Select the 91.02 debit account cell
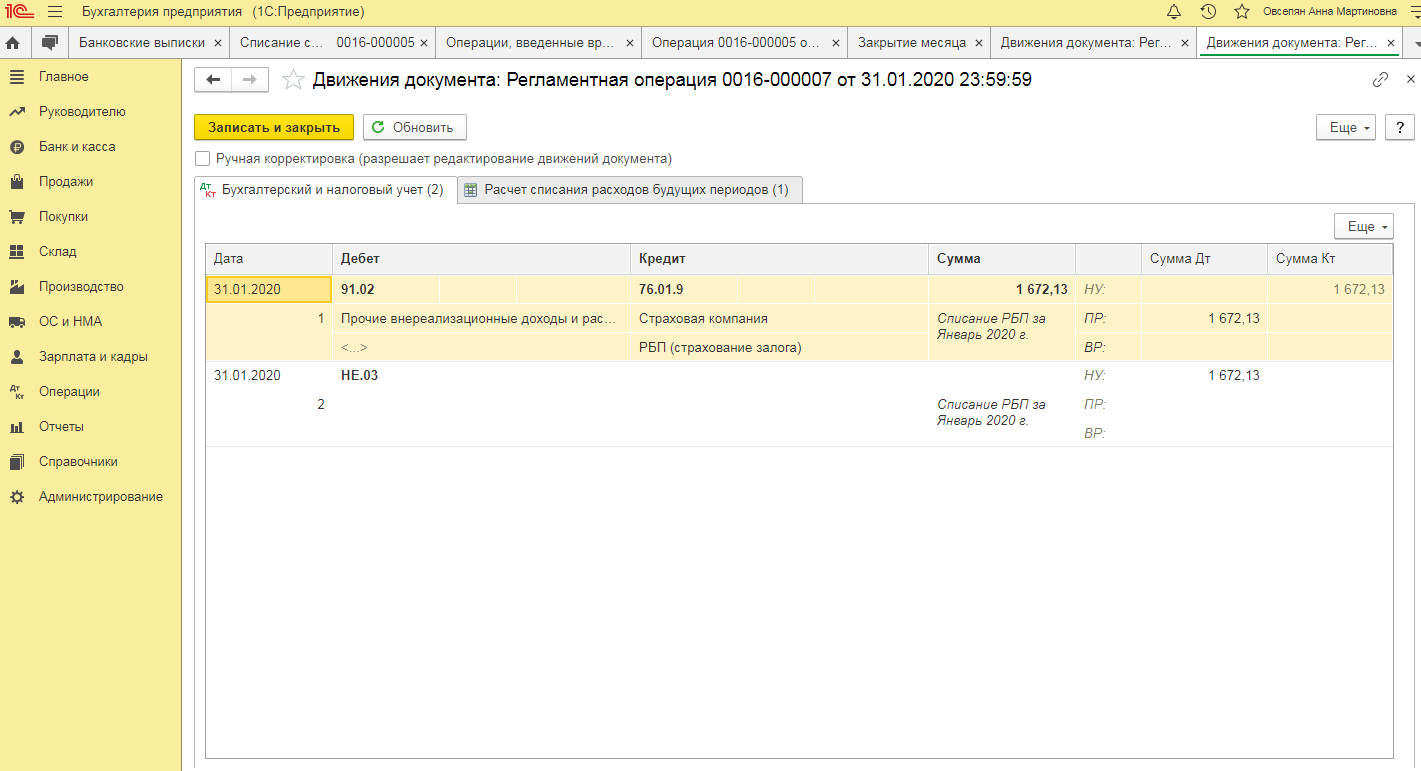The image size is (1421, 771). coord(385,289)
